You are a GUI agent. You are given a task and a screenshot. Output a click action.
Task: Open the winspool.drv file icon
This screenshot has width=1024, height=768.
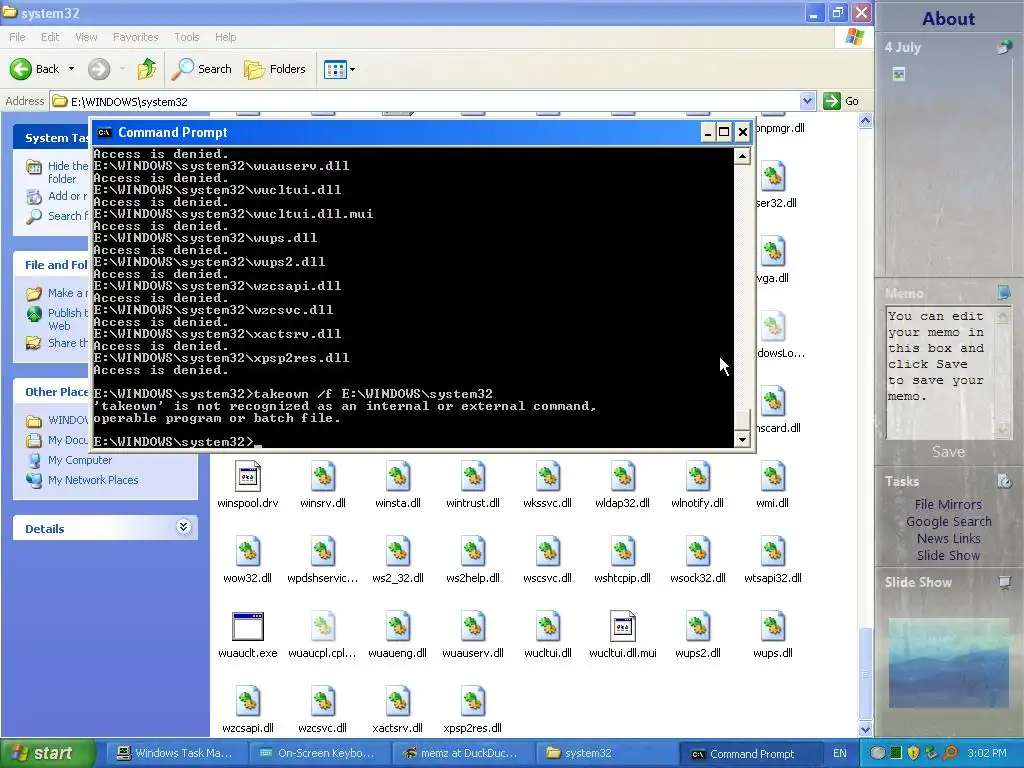(x=248, y=477)
